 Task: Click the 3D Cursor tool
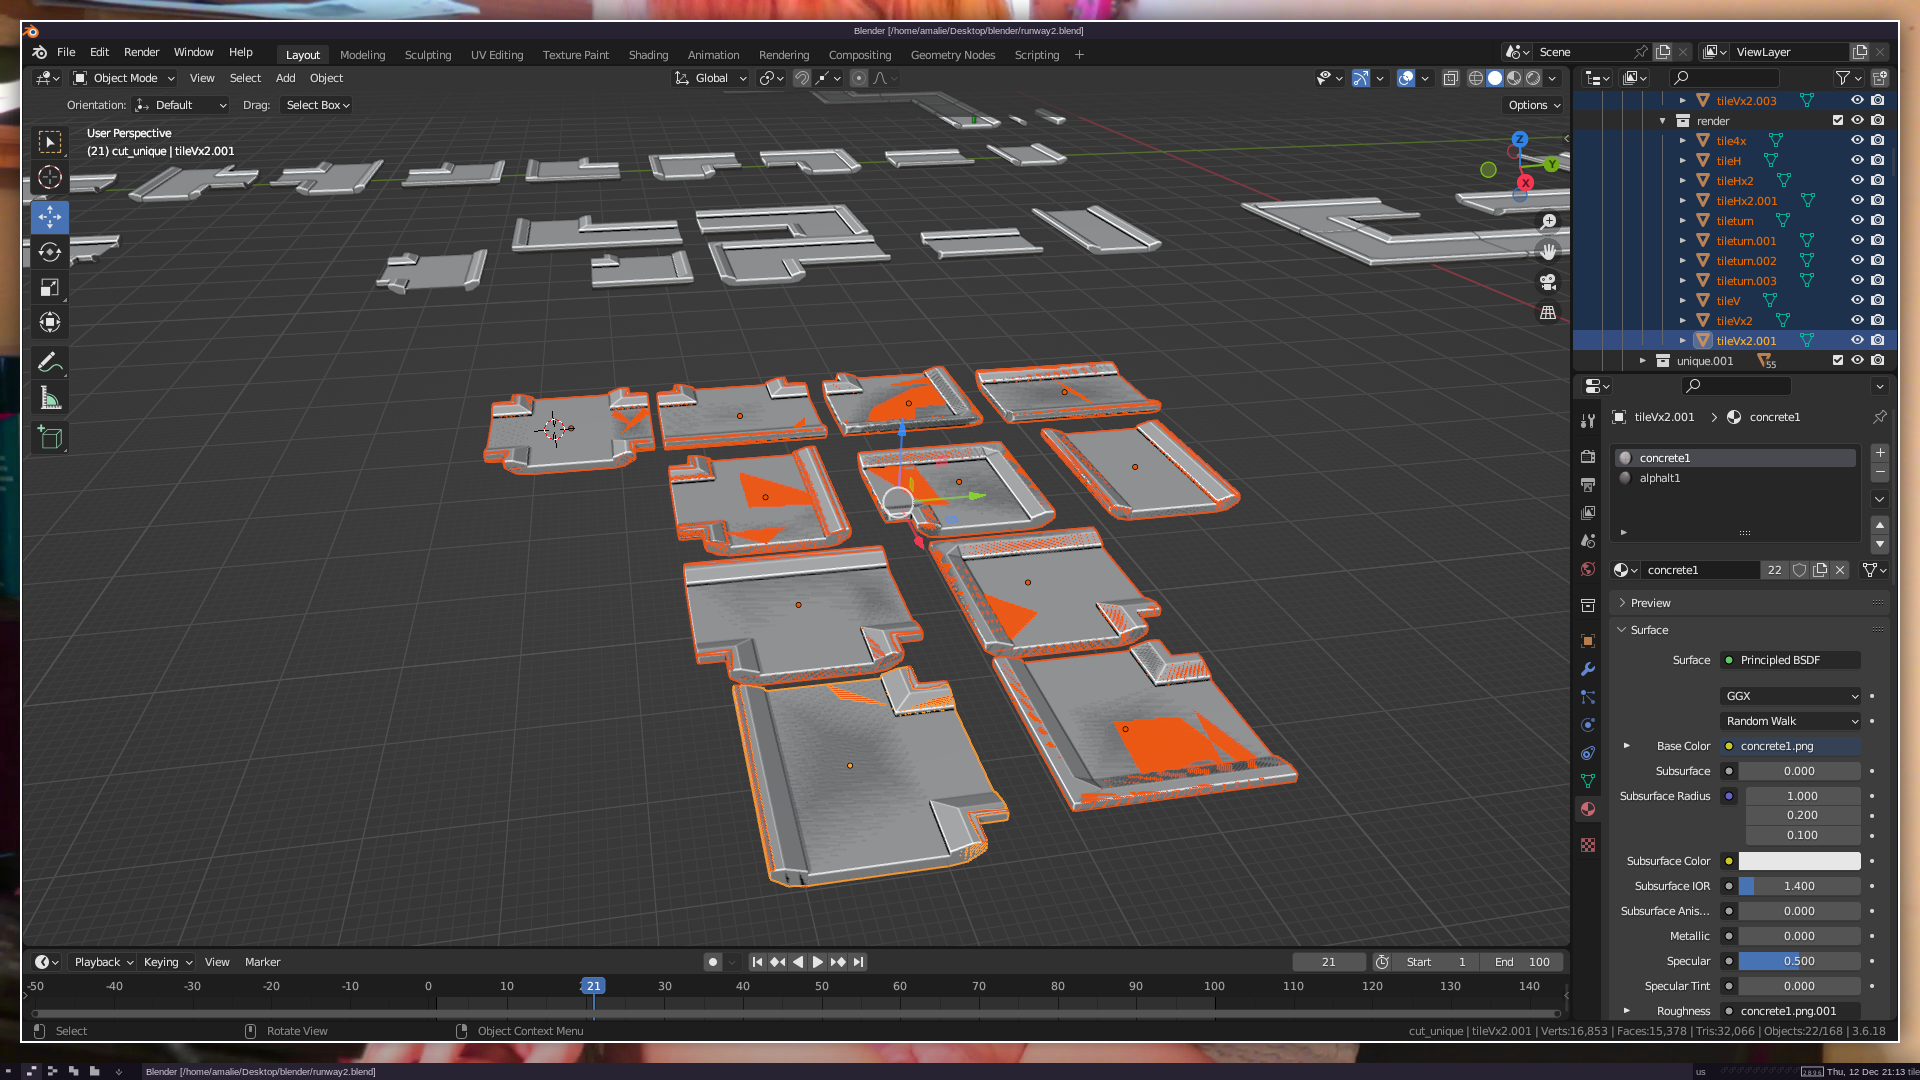[x=50, y=178]
